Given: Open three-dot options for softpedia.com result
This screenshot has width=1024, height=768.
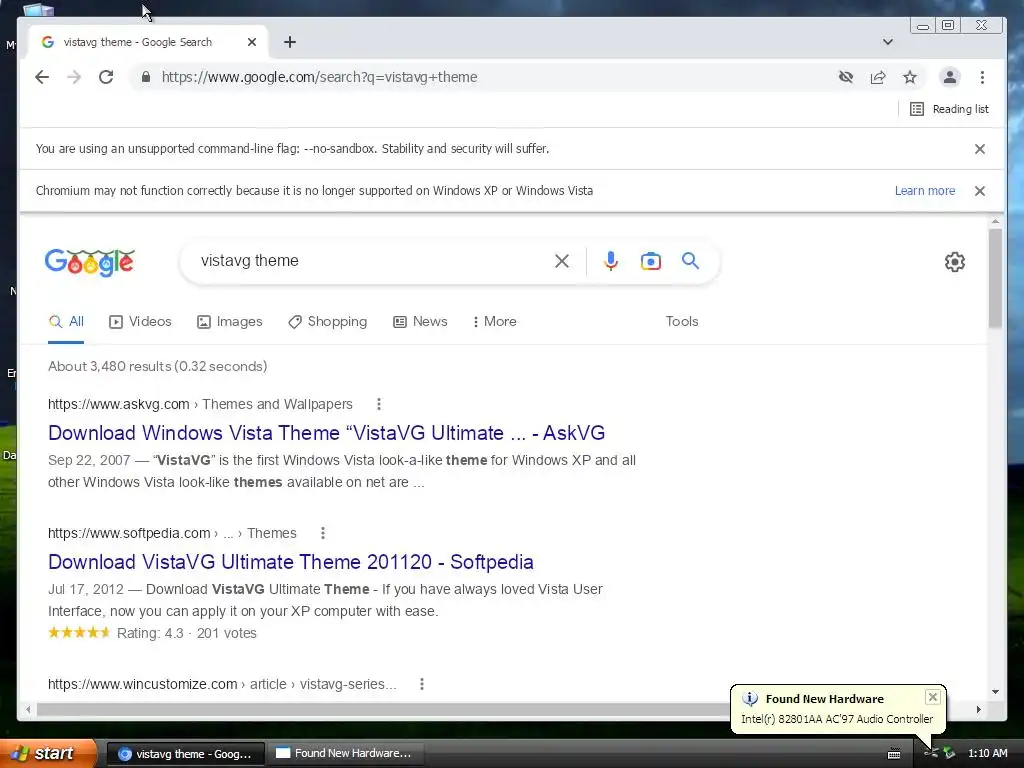Looking at the screenshot, I should pos(323,534).
